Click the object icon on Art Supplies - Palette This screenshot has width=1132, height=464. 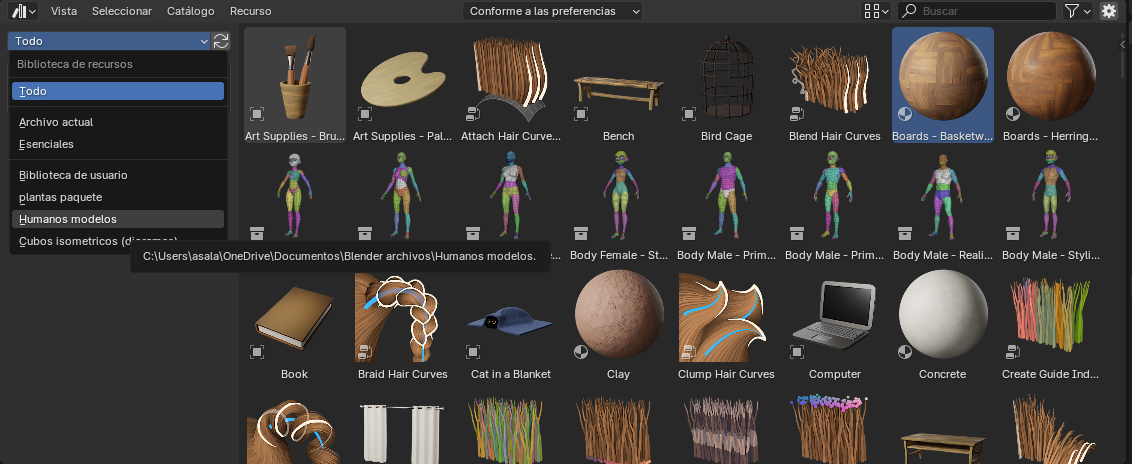(x=365, y=113)
